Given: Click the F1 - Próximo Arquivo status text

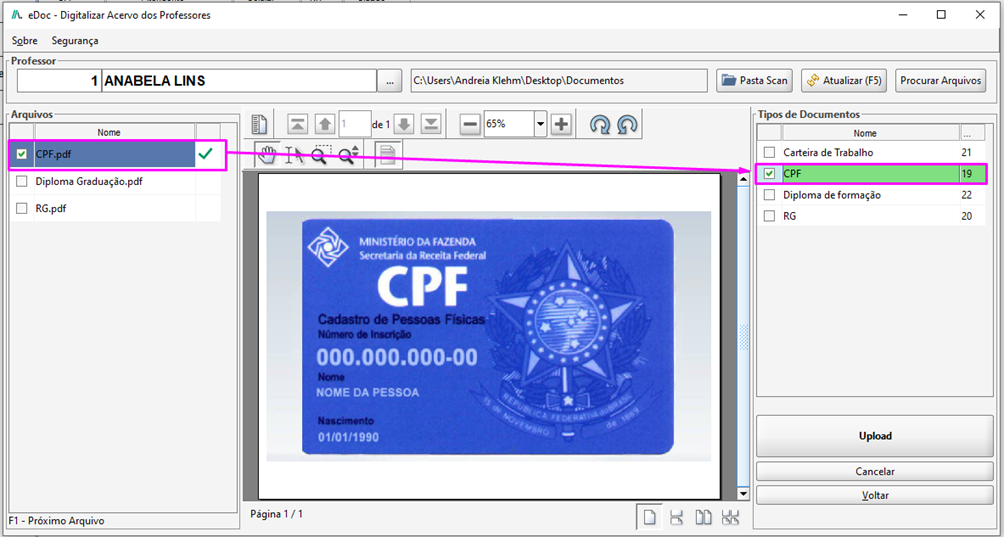Looking at the screenshot, I should tap(57, 521).
